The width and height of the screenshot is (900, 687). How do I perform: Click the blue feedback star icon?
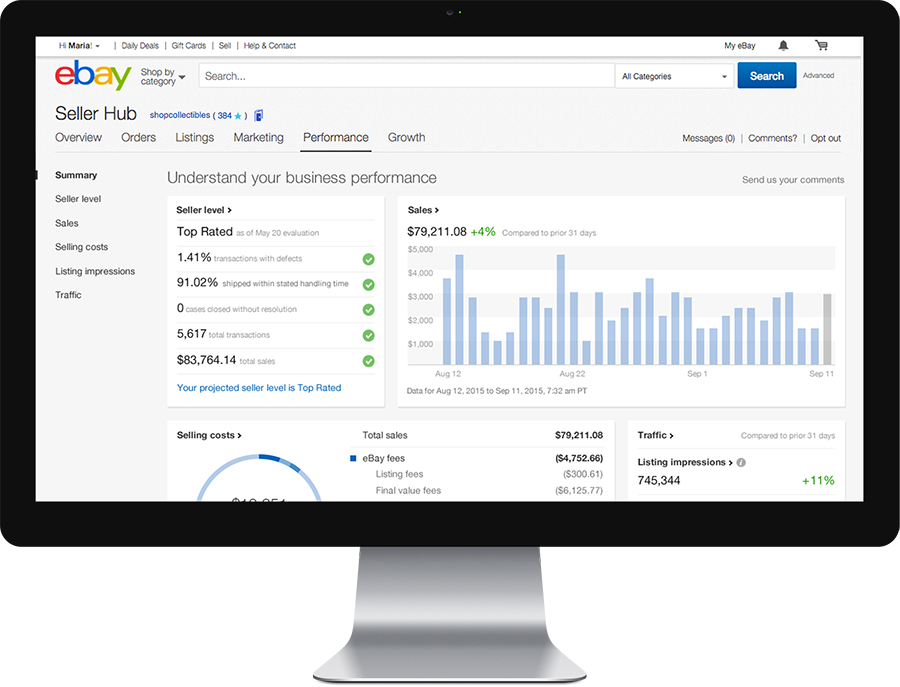point(238,116)
